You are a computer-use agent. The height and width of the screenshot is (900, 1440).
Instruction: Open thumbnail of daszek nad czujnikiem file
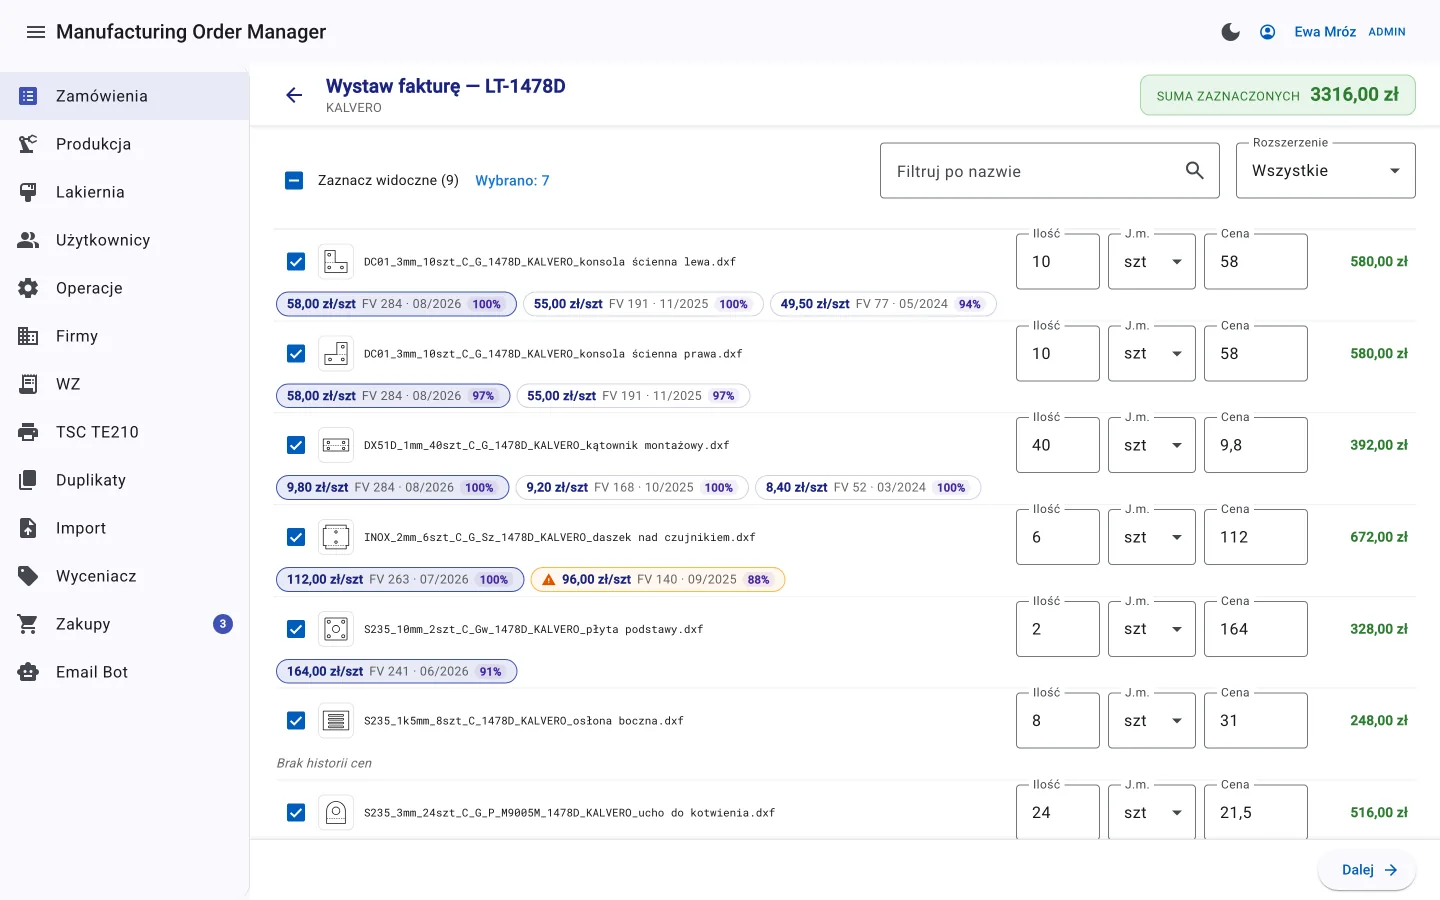(x=336, y=537)
